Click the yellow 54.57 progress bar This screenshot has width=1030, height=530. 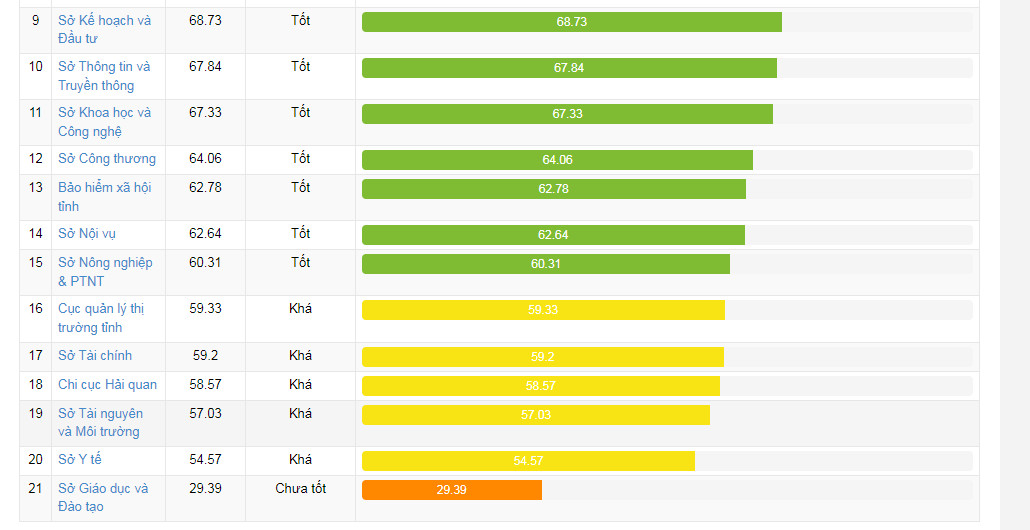coord(528,461)
